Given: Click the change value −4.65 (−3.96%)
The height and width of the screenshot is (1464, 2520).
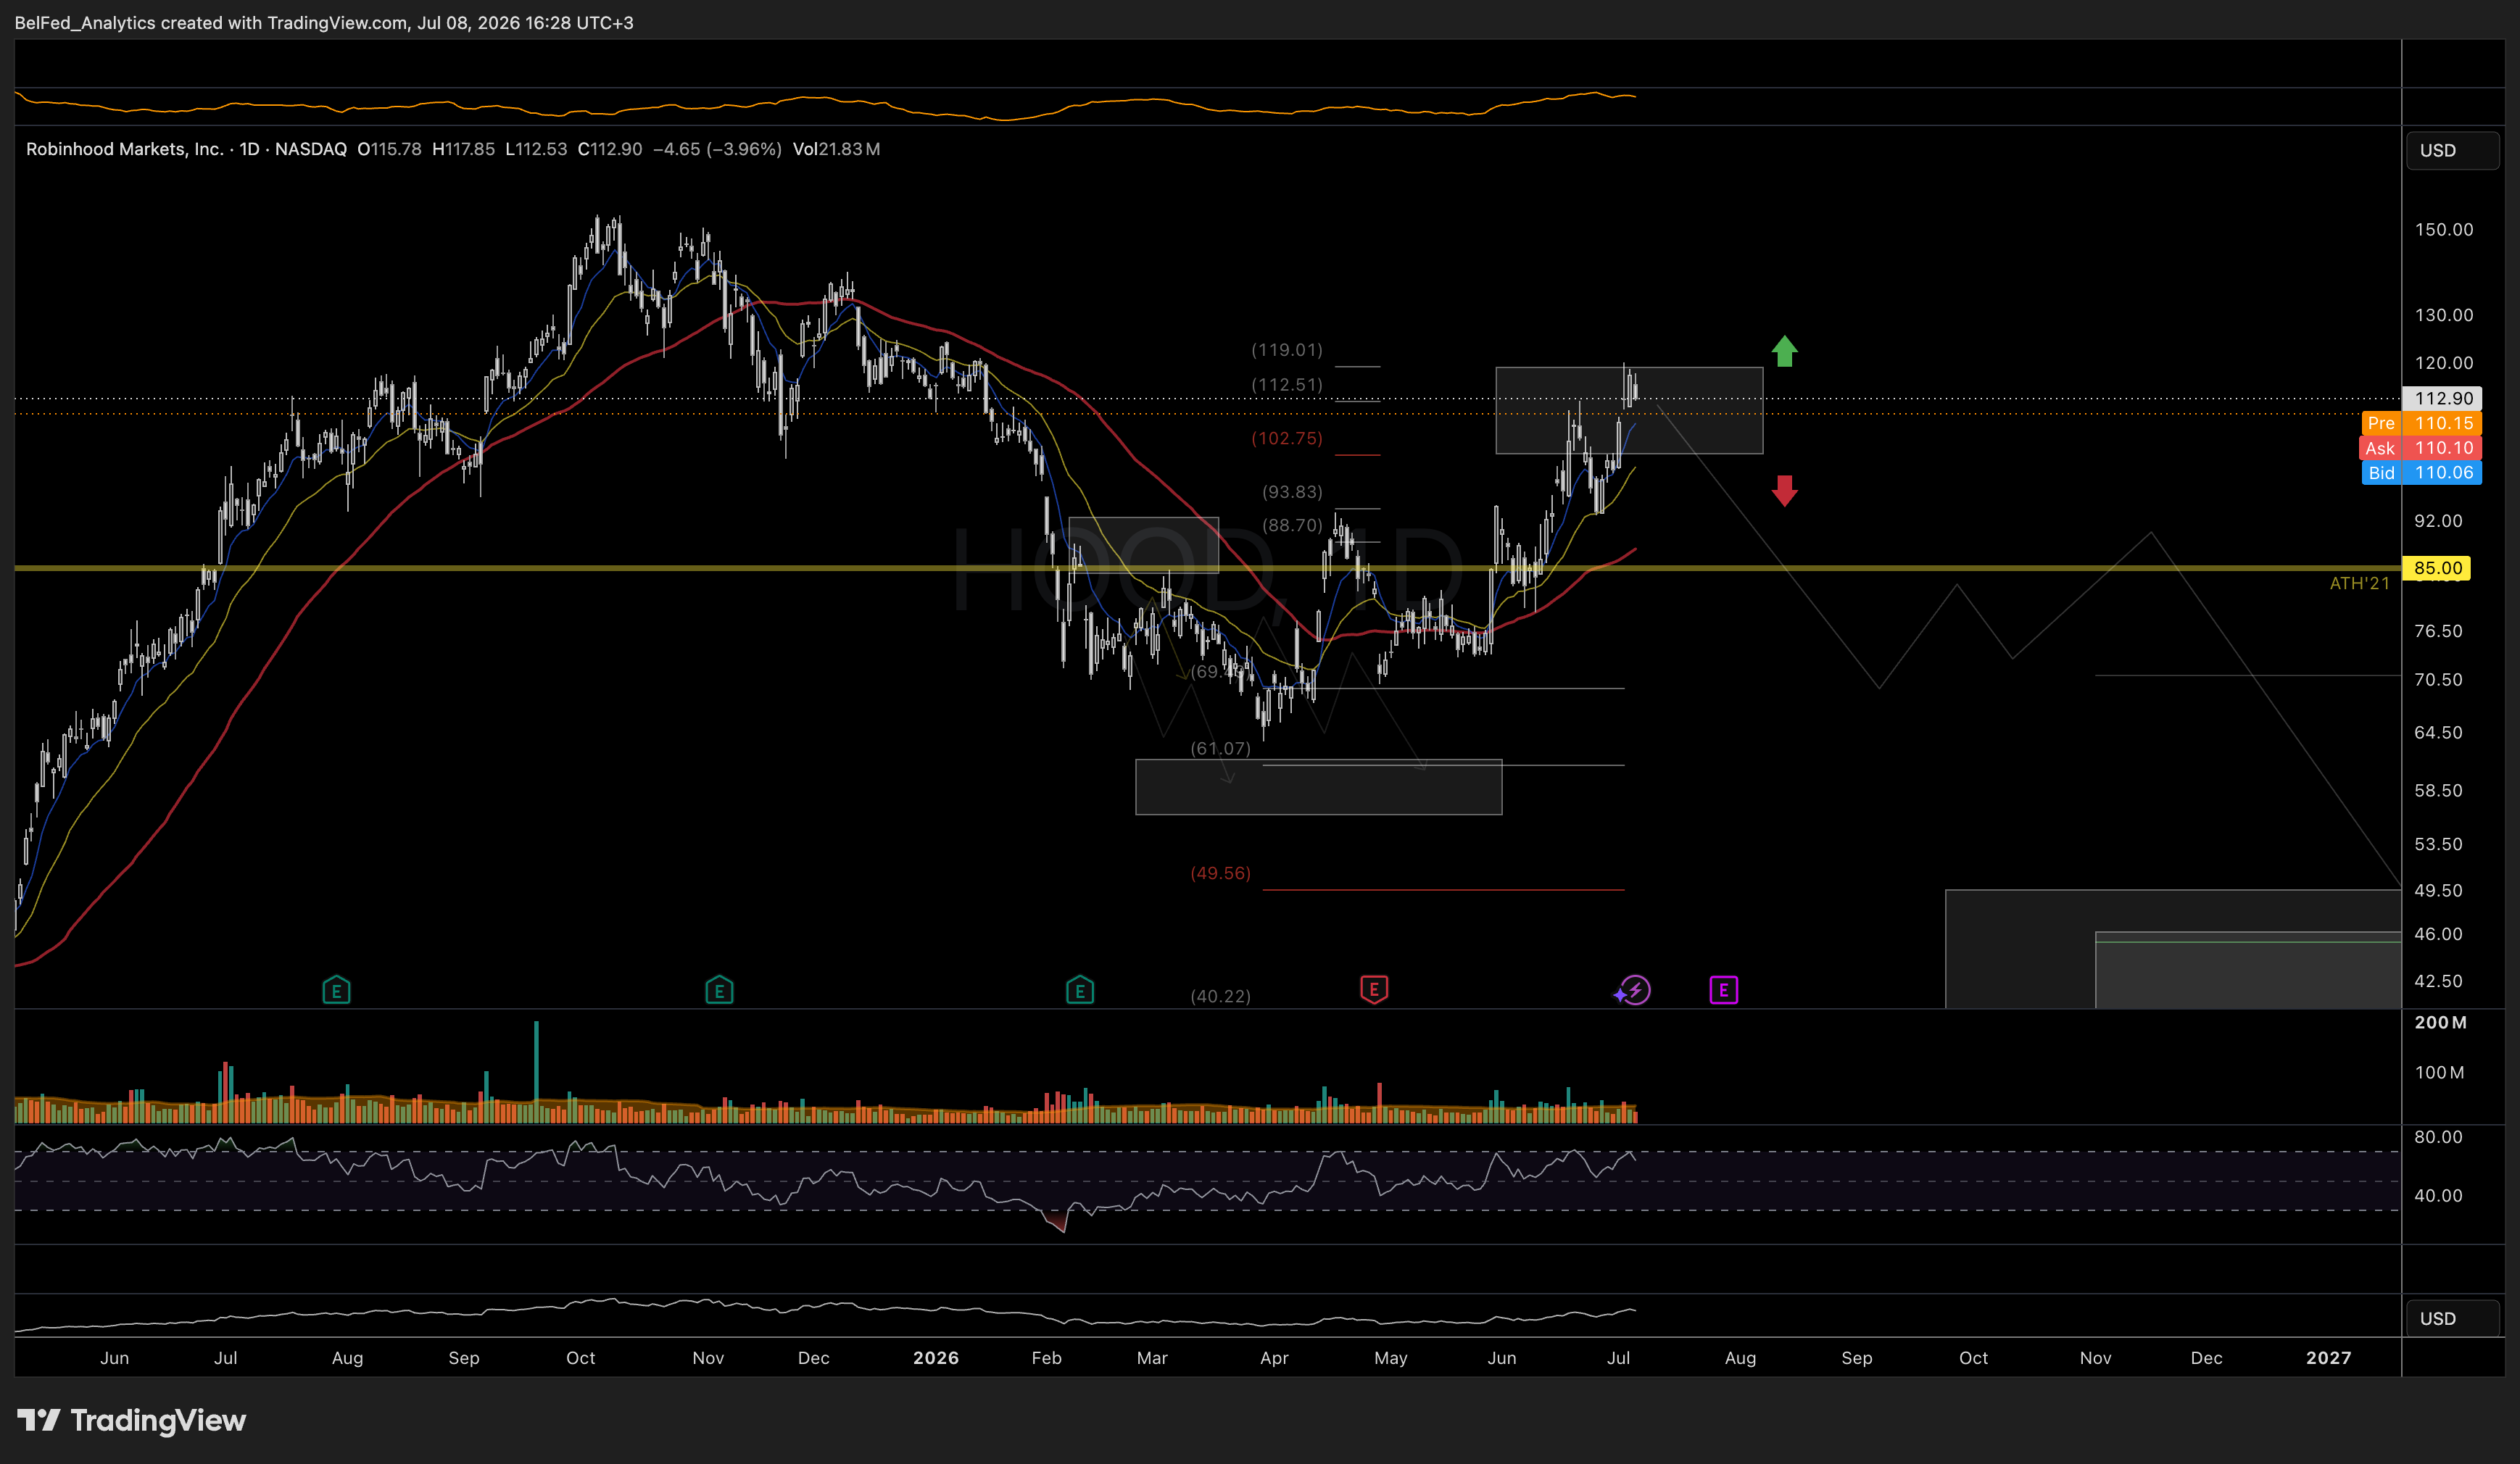Looking at the screenshot, I should tap(717, 149).
